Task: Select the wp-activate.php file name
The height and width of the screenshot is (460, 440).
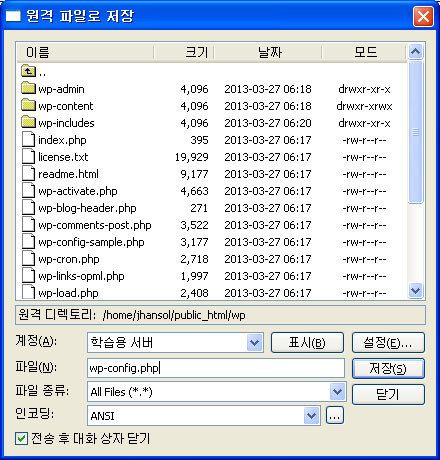Action: (78, 191)
